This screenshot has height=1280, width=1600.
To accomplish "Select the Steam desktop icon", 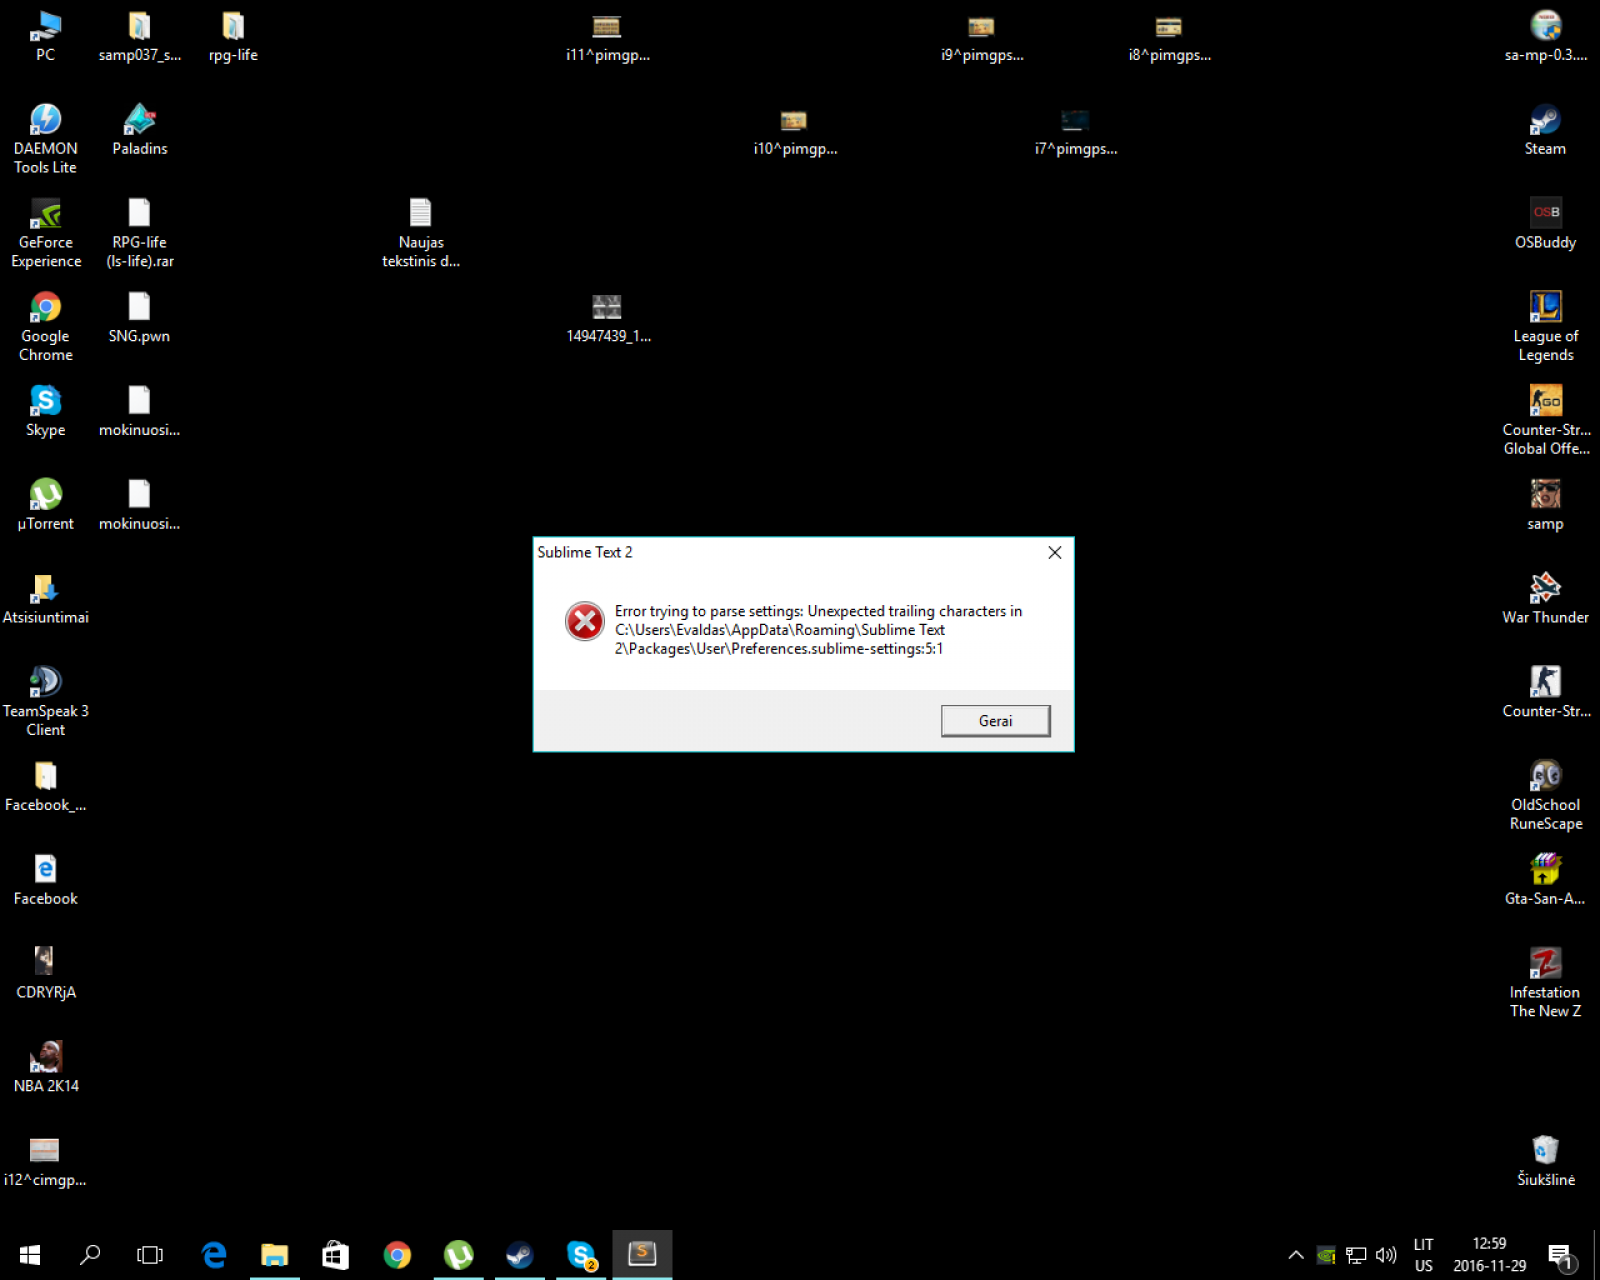I will 1545,131.
